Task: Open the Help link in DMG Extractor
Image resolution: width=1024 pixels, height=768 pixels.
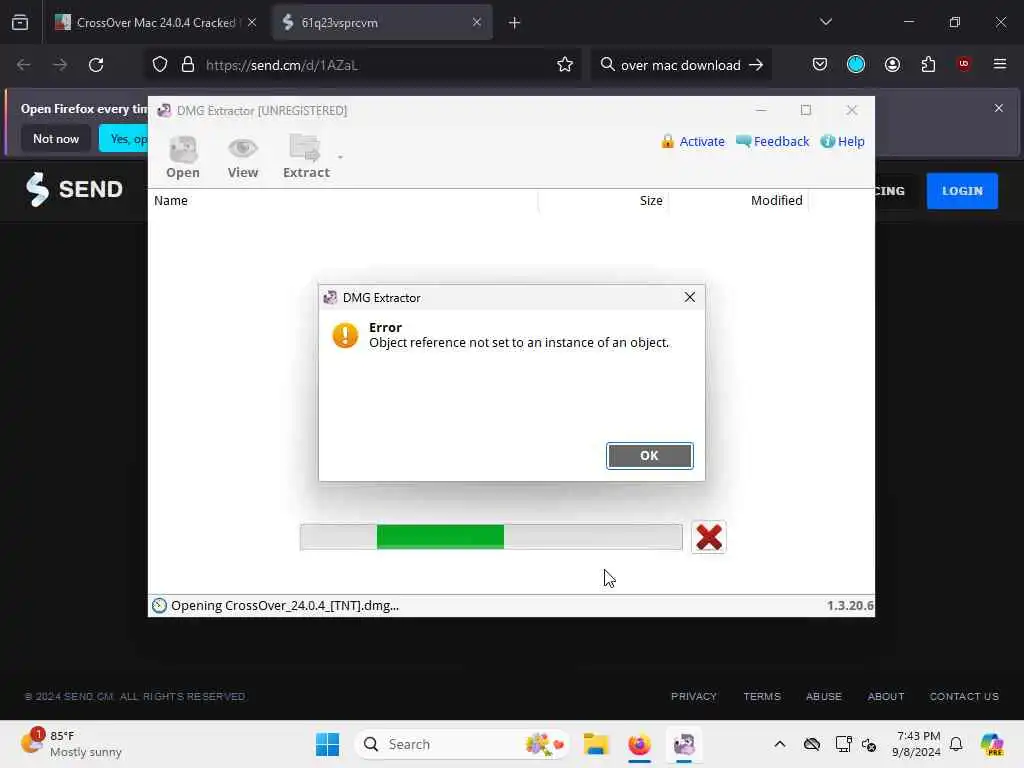Action: [842, 141]
